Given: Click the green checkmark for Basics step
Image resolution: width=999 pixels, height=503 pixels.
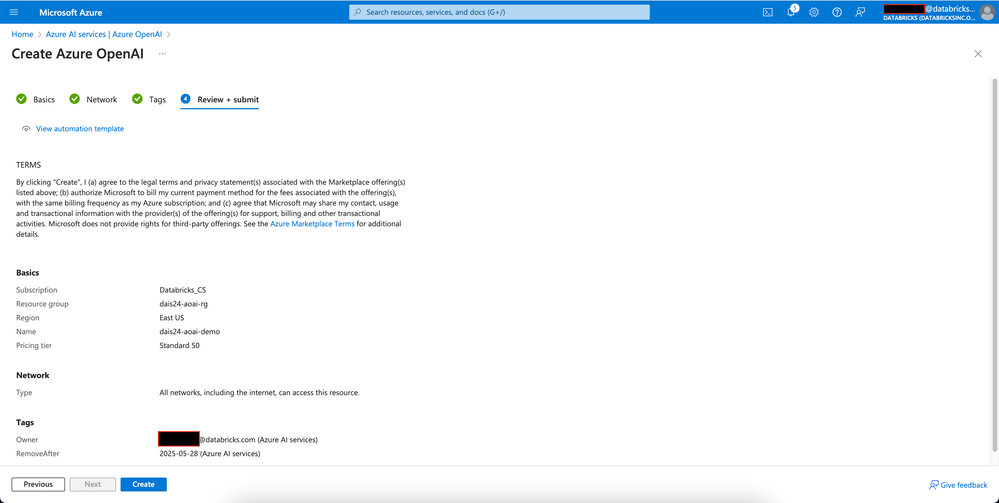Looking at the screenshot, I should [22, 99].
